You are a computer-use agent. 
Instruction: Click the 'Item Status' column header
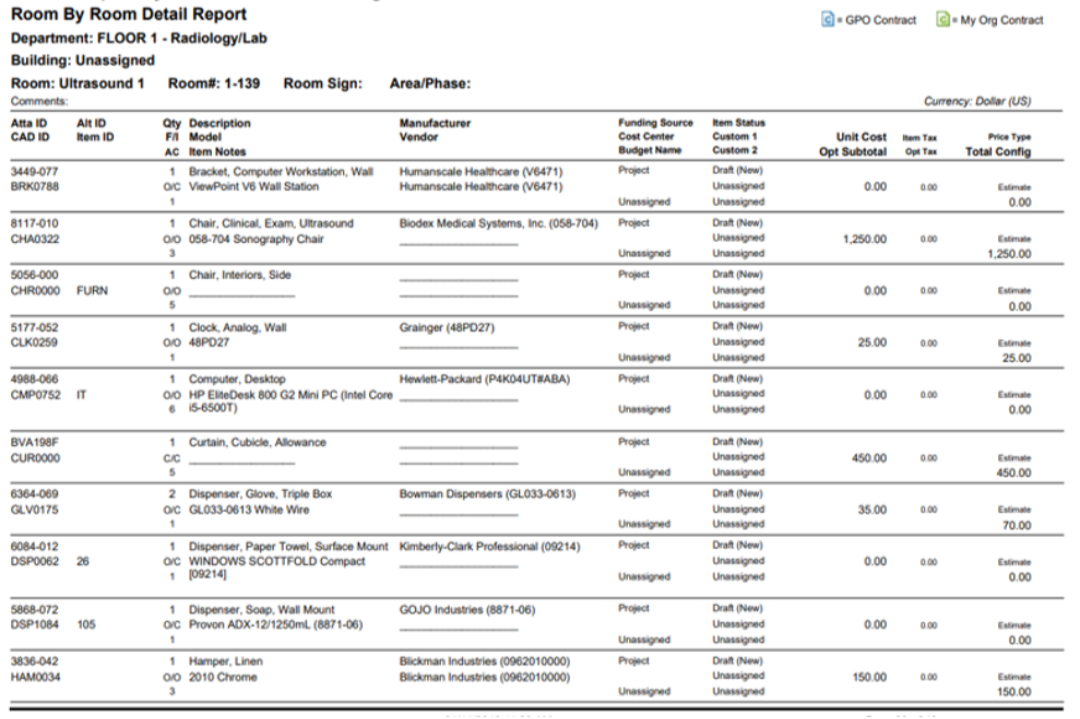coord(738,123)
